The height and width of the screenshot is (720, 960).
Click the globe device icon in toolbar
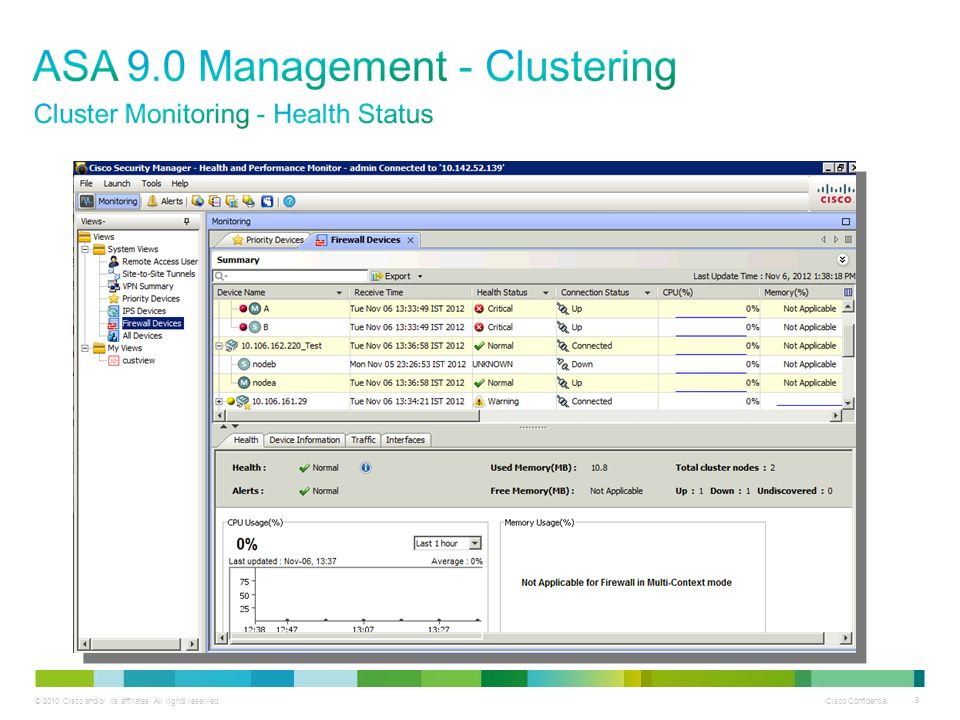coord(198,201)
